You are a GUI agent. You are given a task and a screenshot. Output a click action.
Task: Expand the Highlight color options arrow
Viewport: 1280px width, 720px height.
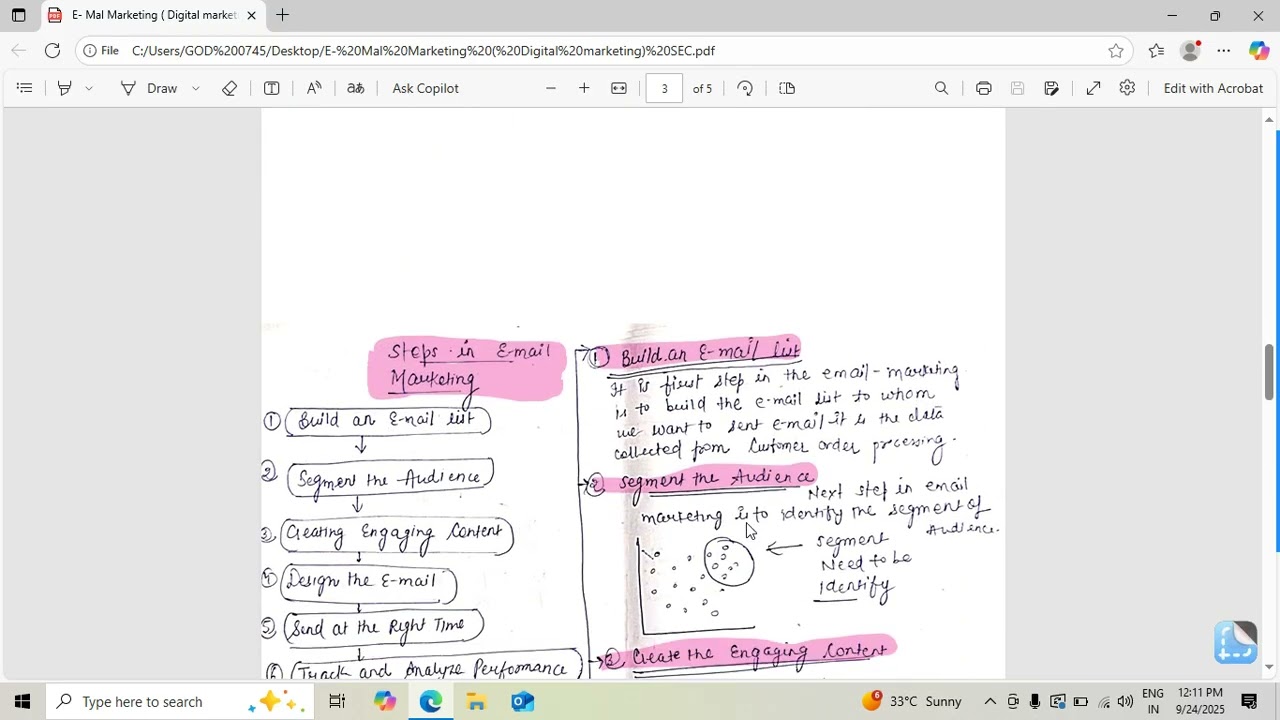pos(89,88)
